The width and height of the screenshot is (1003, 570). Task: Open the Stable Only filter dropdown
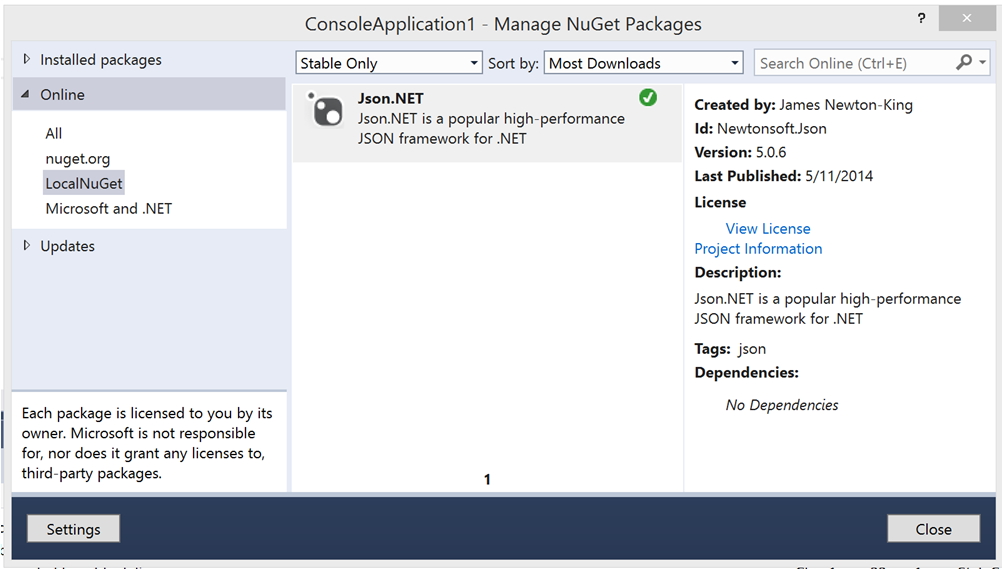390,63
